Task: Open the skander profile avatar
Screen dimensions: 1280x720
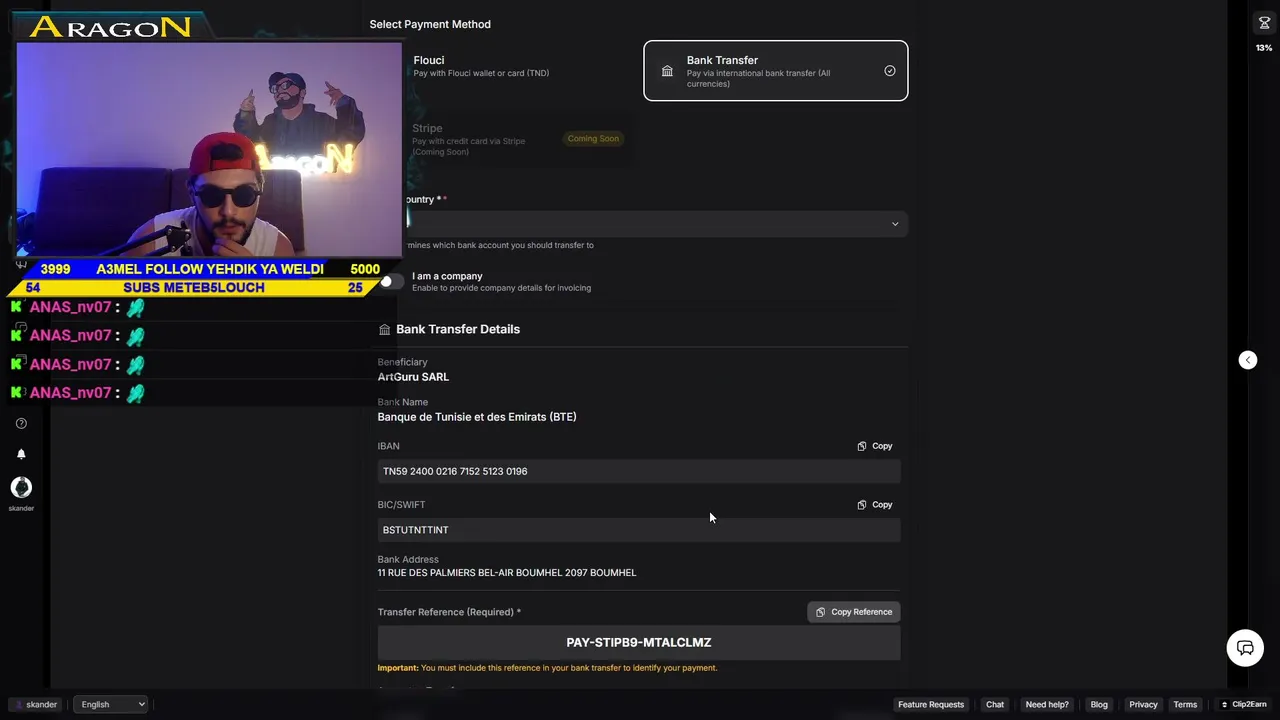Action: point(21,487)
